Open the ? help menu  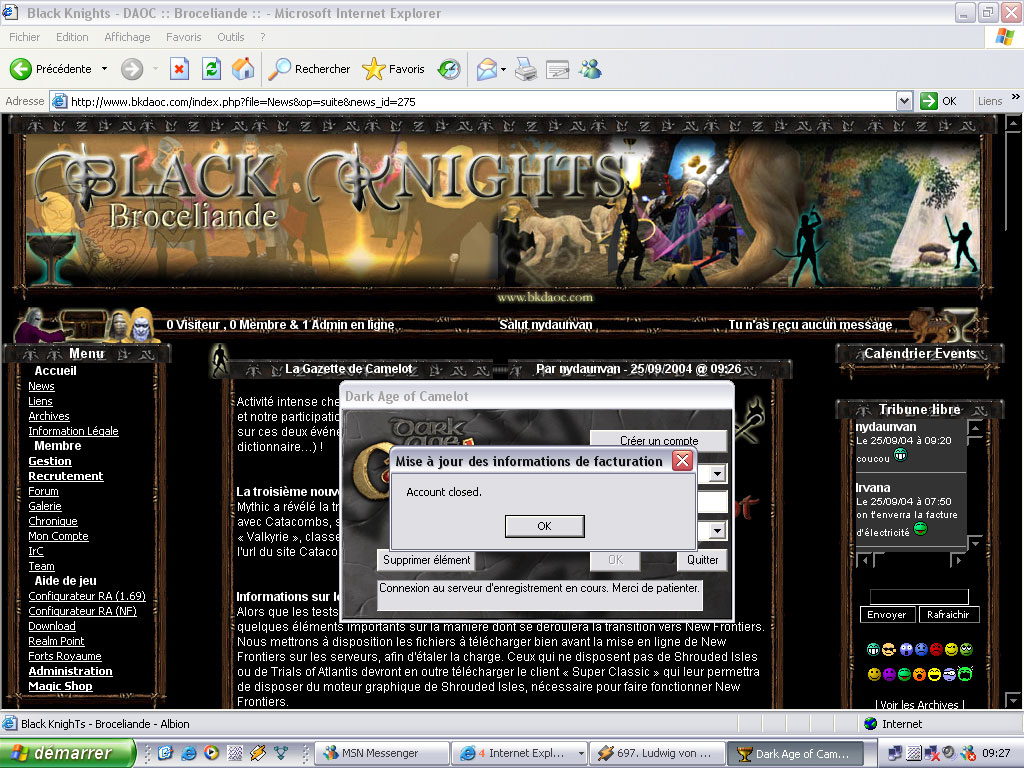[263, 37]
